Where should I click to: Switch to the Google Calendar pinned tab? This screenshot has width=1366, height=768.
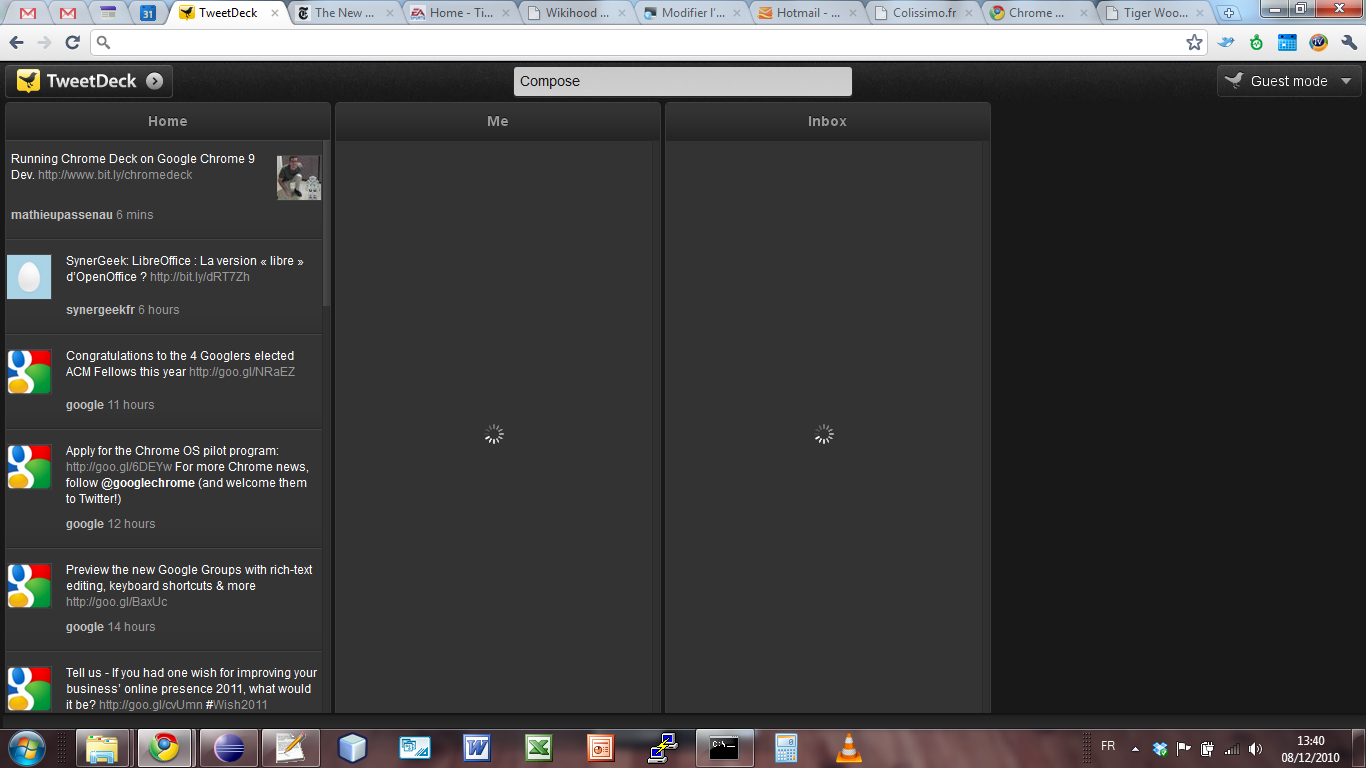point(147,13)
